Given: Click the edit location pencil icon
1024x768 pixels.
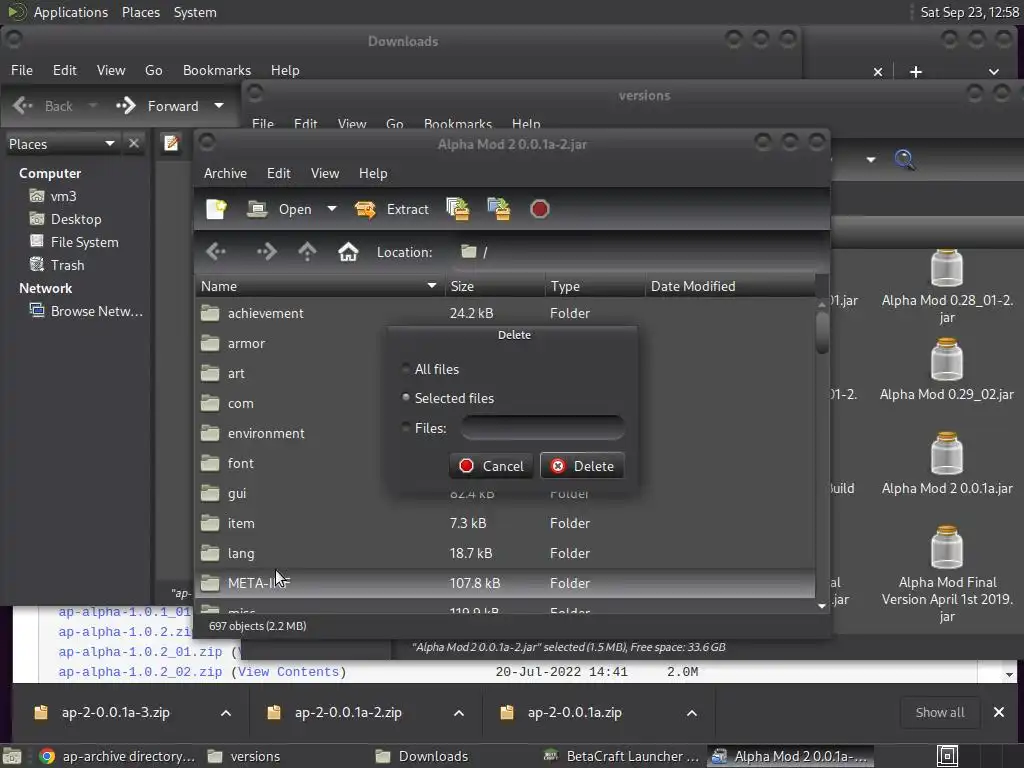Looking at the screenshot, I should [x=172, y=143].
